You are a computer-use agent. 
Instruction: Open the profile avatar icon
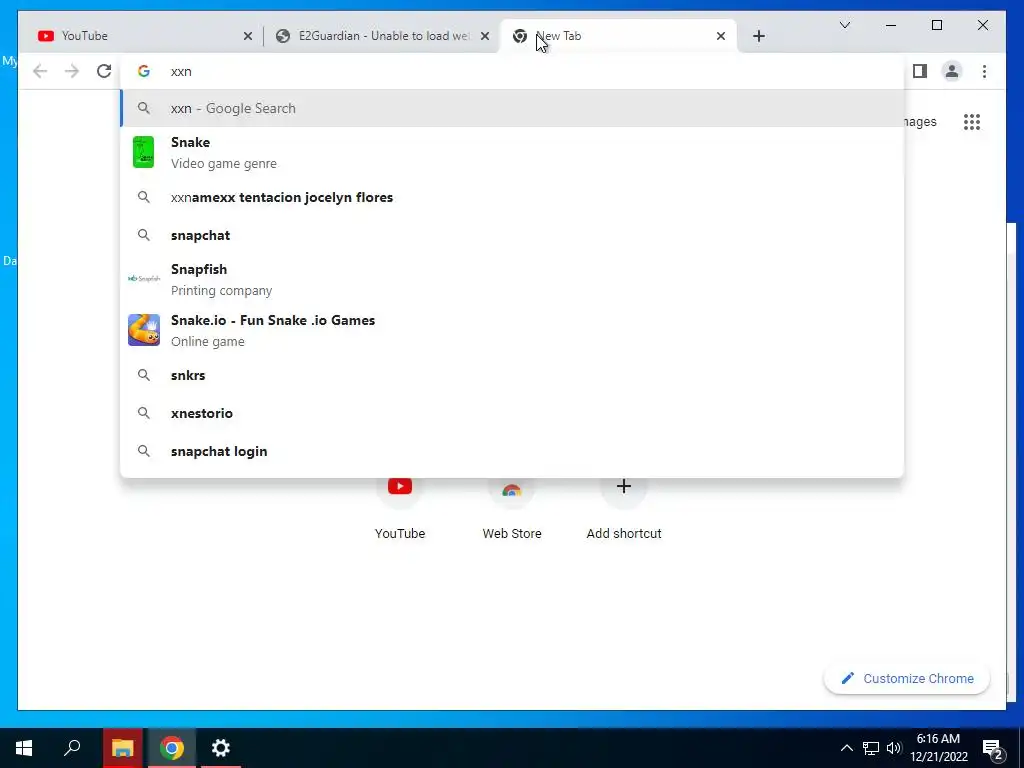click(x=952, y=71)
